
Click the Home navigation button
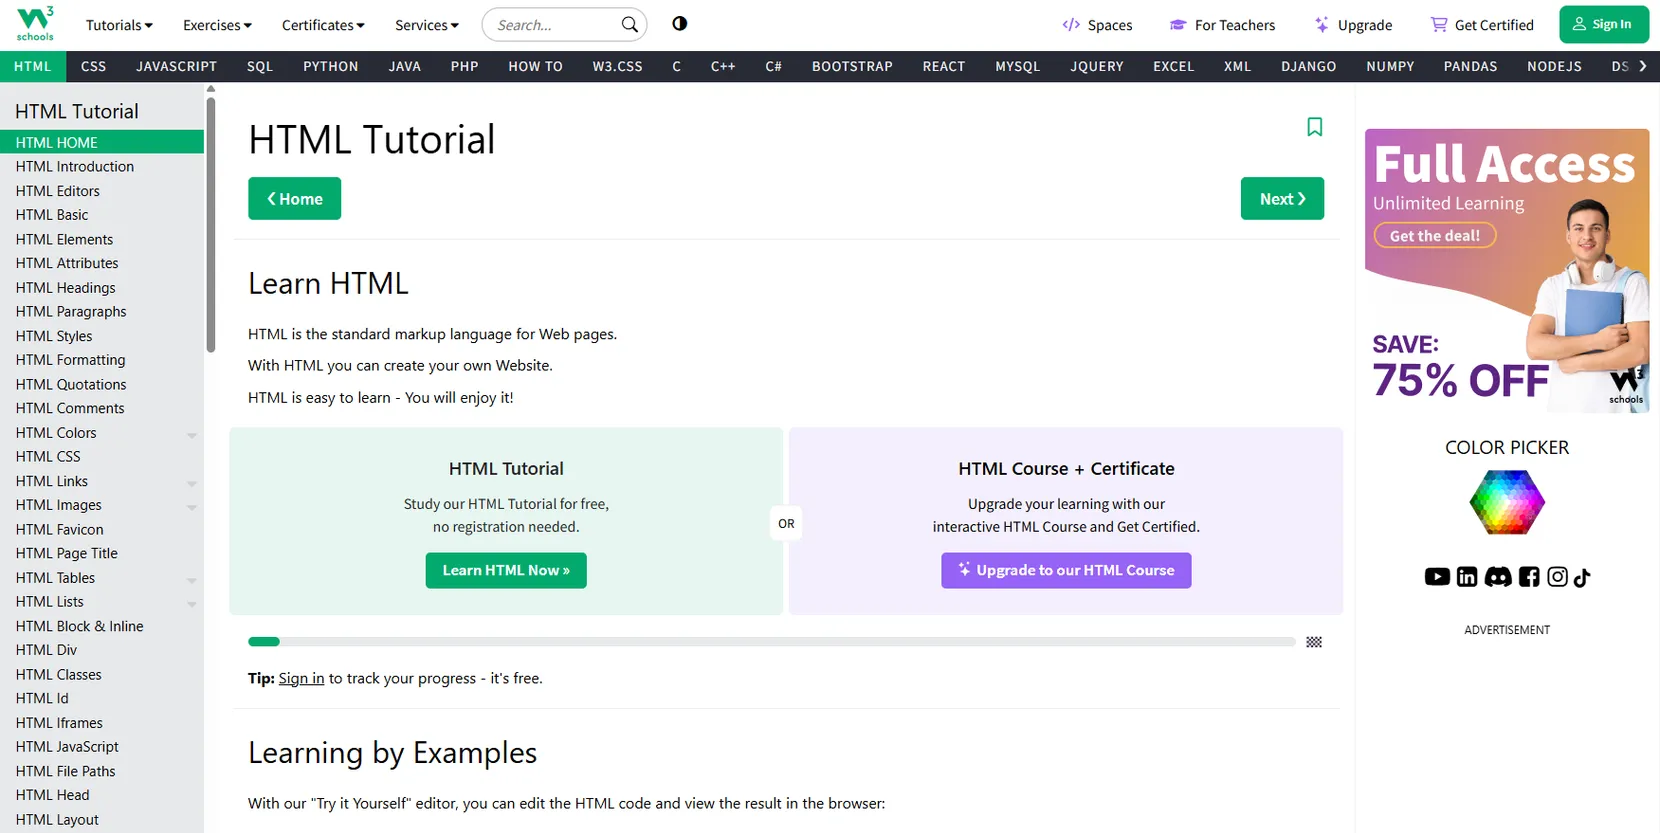(x=294, y=198)
